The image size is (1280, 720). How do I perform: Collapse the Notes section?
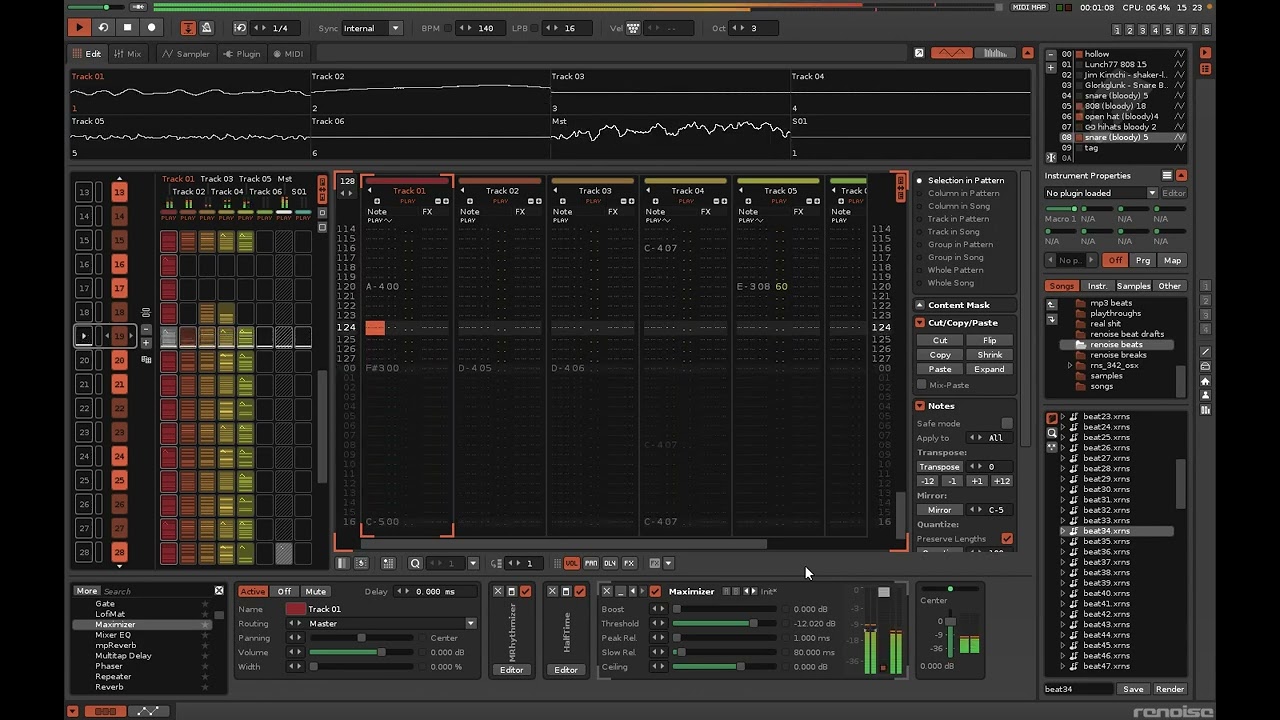tap(919, 406)
